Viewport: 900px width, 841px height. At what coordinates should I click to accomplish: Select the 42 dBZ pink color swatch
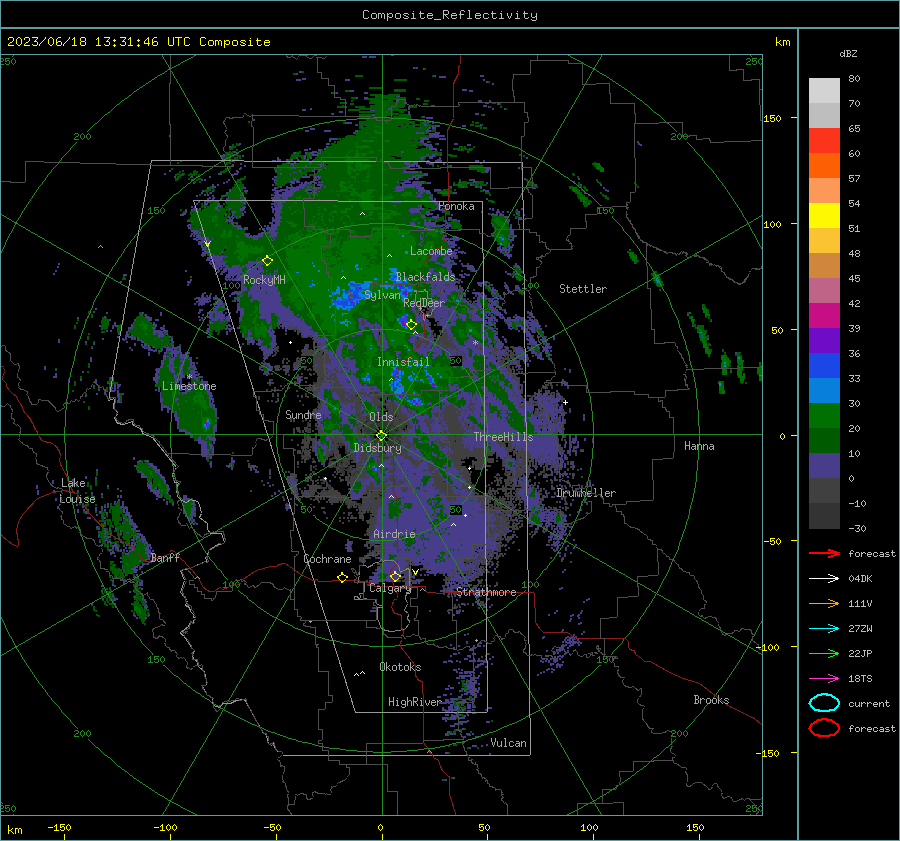(x=824, y=291)
